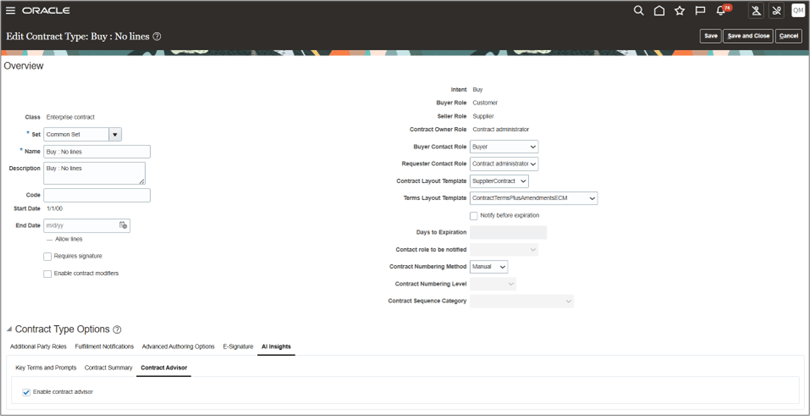Viewport: 810px width, 416px height.
Task: Go to the Home icon
Action: 659,10
